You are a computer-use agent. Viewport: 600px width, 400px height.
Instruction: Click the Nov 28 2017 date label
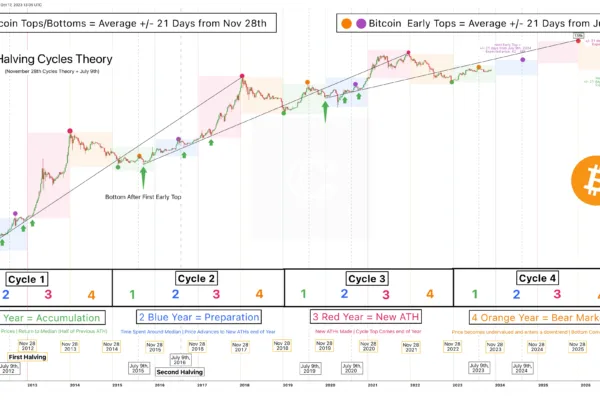[x=240, y=347]
